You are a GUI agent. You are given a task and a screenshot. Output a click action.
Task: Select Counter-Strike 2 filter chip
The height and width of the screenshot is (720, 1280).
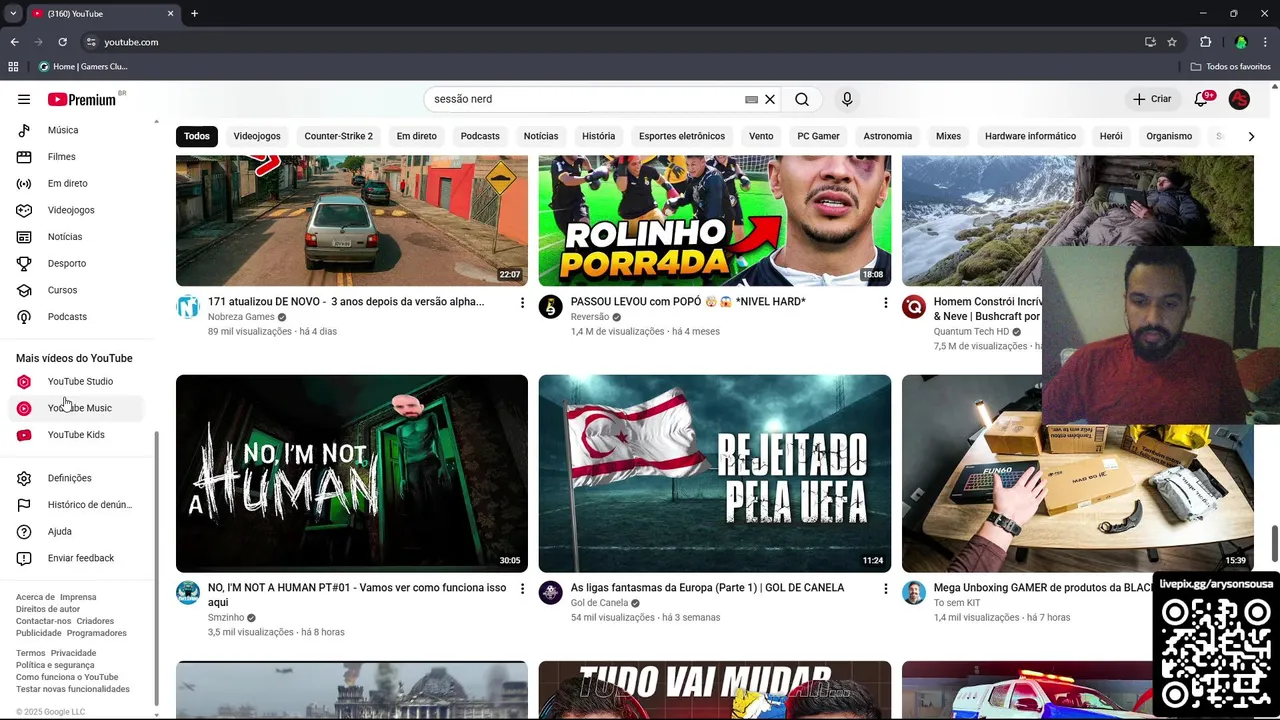339,136
